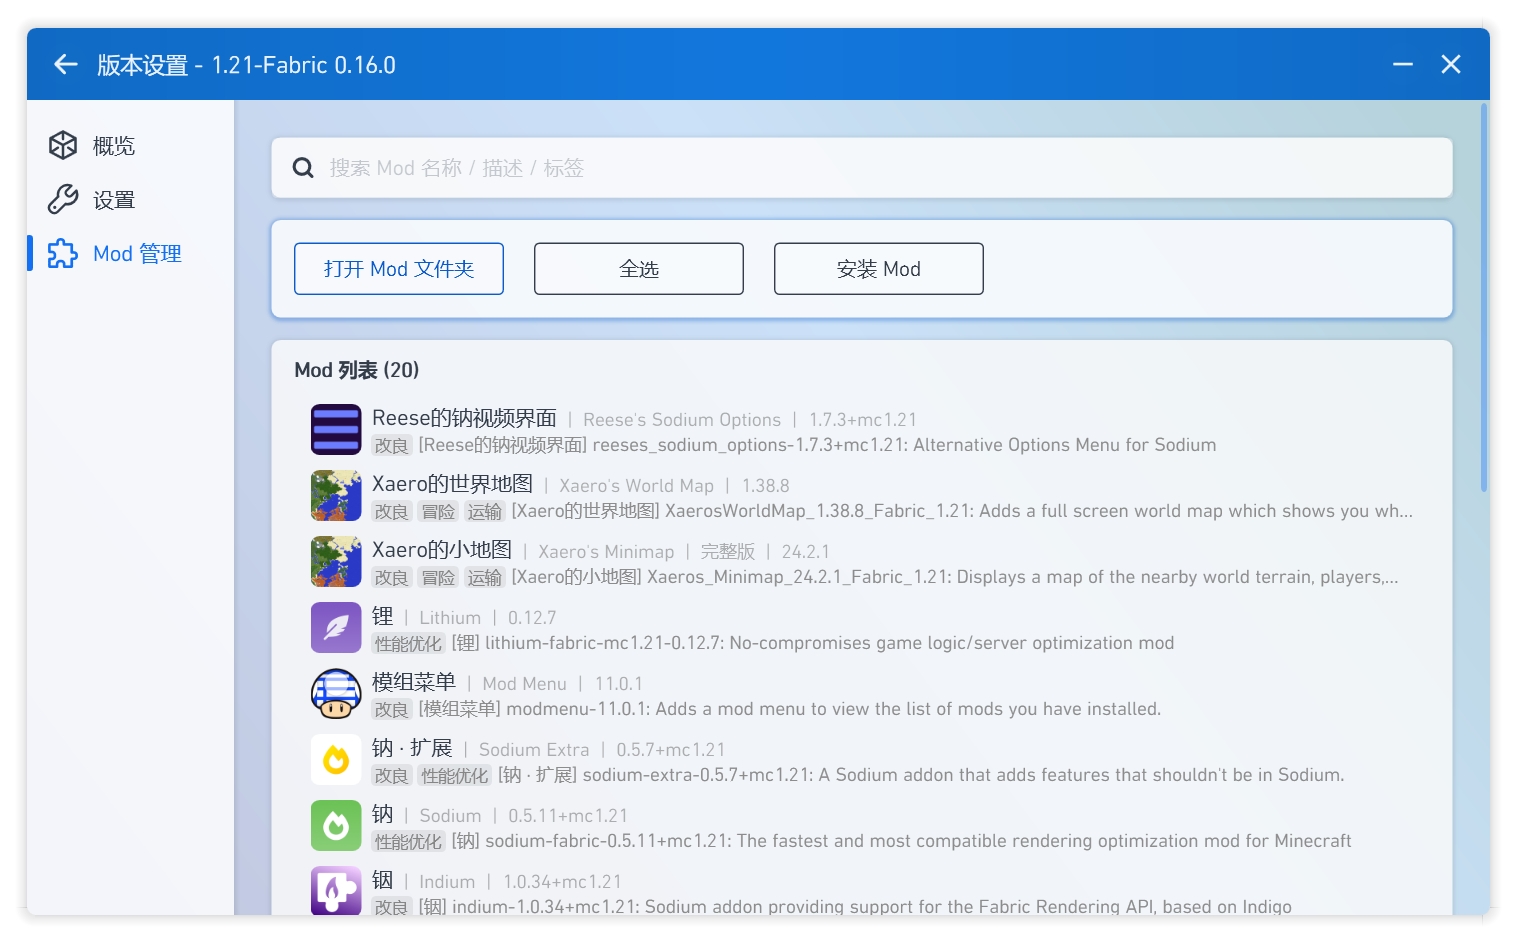Screen dimensions: 1516x942
Task: Click the 打开 Mod 文件夹 button
Action: (x=399, y=269)
